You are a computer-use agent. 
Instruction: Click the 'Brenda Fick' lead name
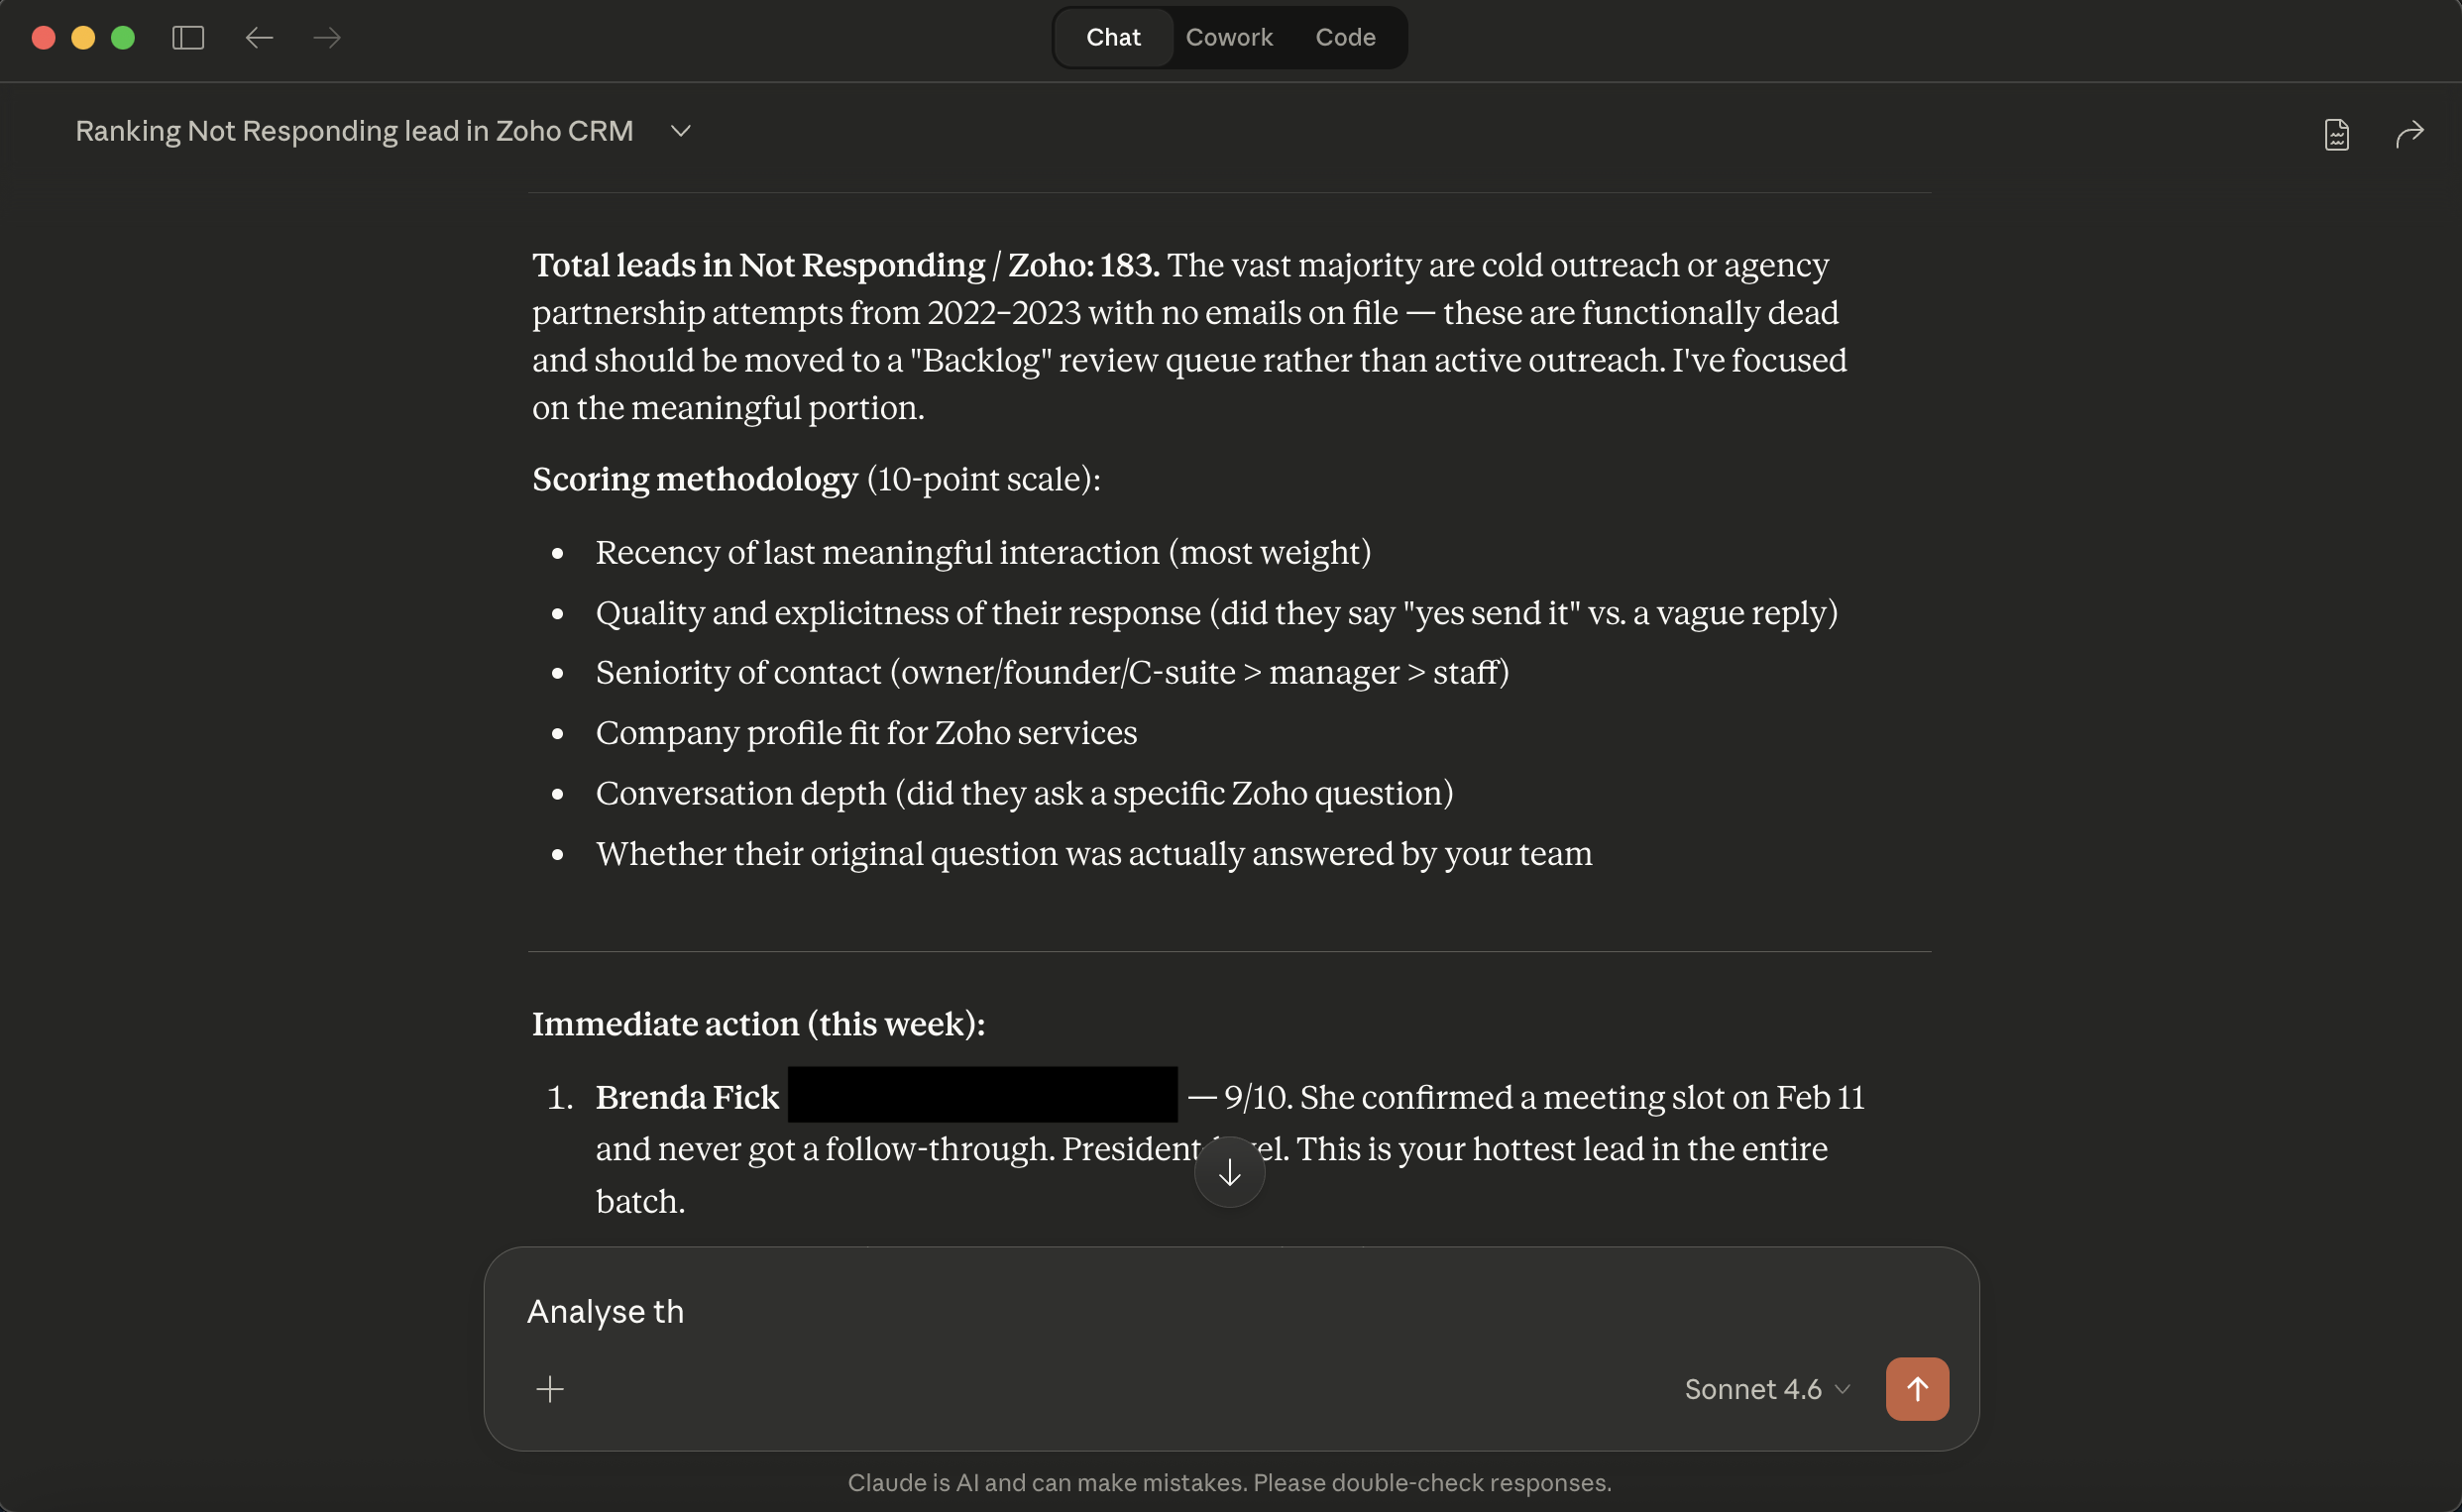(x=687, y=1097)
